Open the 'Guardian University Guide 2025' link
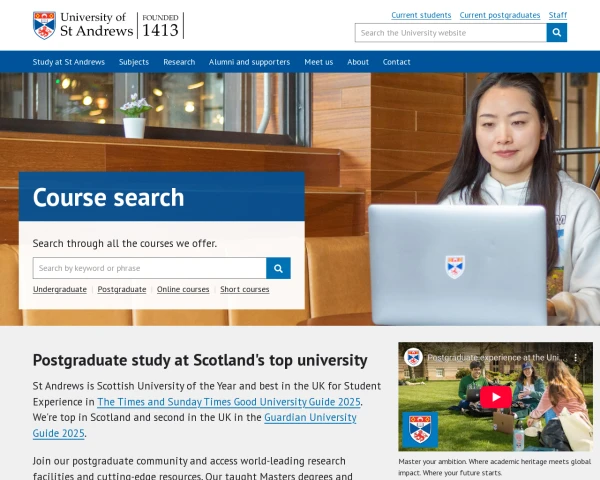 [x=310, y=417]
